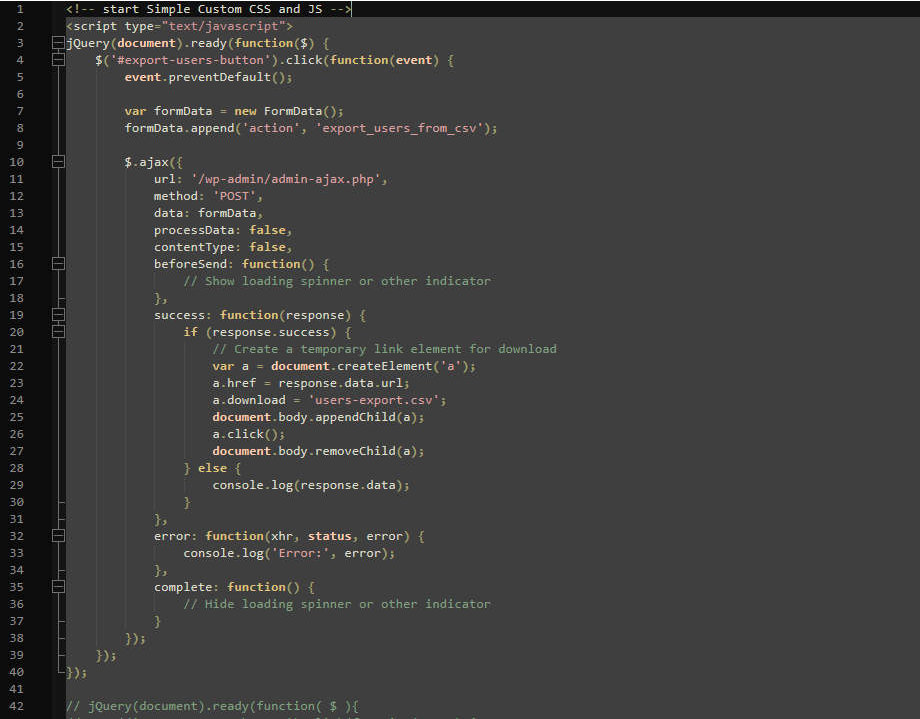Screen dimensions: 920x719
Task: Collapse the export-users-button click handler fold
Action: click(x=58, y=61)
